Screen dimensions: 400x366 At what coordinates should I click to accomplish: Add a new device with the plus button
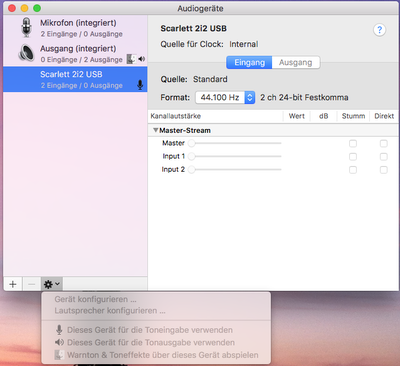13,284
